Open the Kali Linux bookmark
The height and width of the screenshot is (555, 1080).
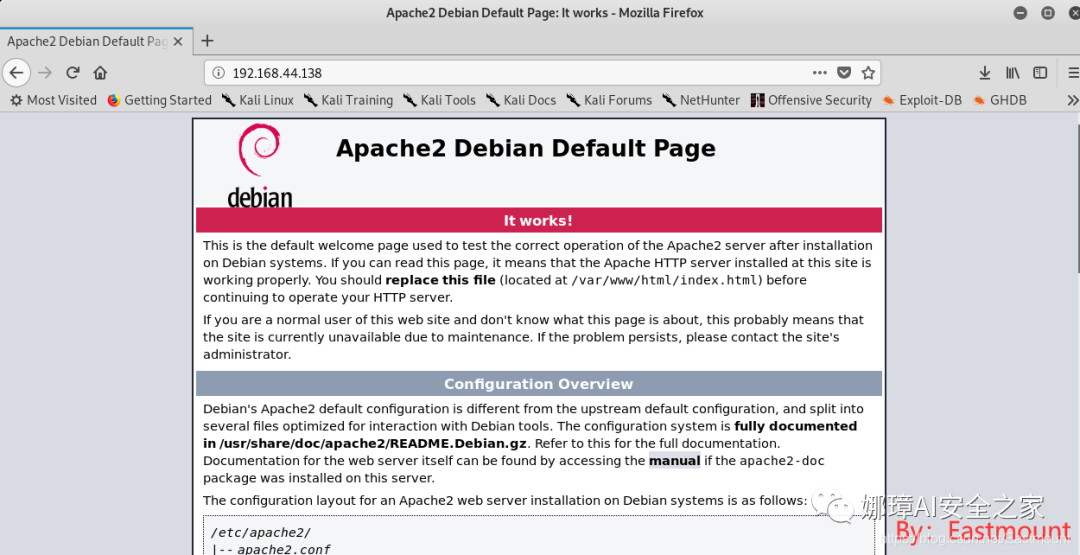point(258,101)
